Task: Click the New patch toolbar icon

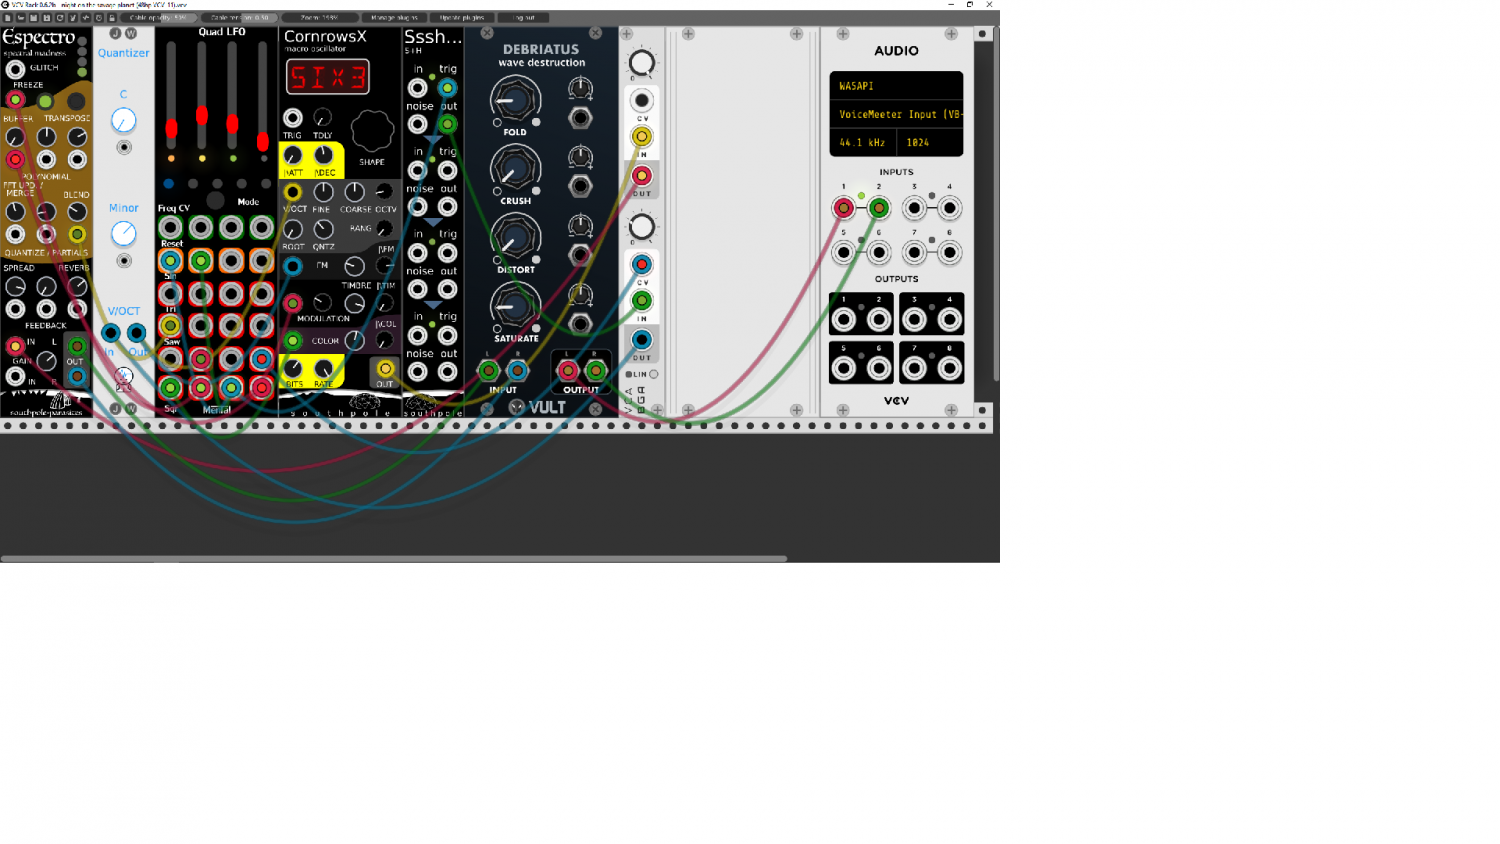Action: 8,18
